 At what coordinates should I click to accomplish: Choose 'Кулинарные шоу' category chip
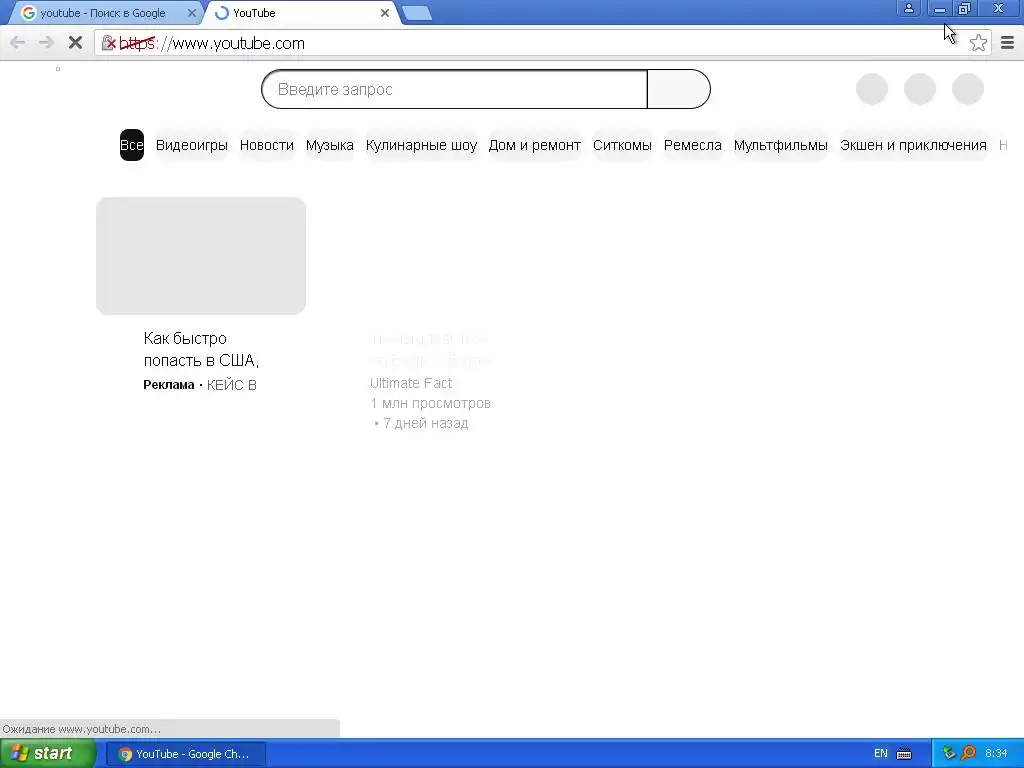[x=421, y=145]
